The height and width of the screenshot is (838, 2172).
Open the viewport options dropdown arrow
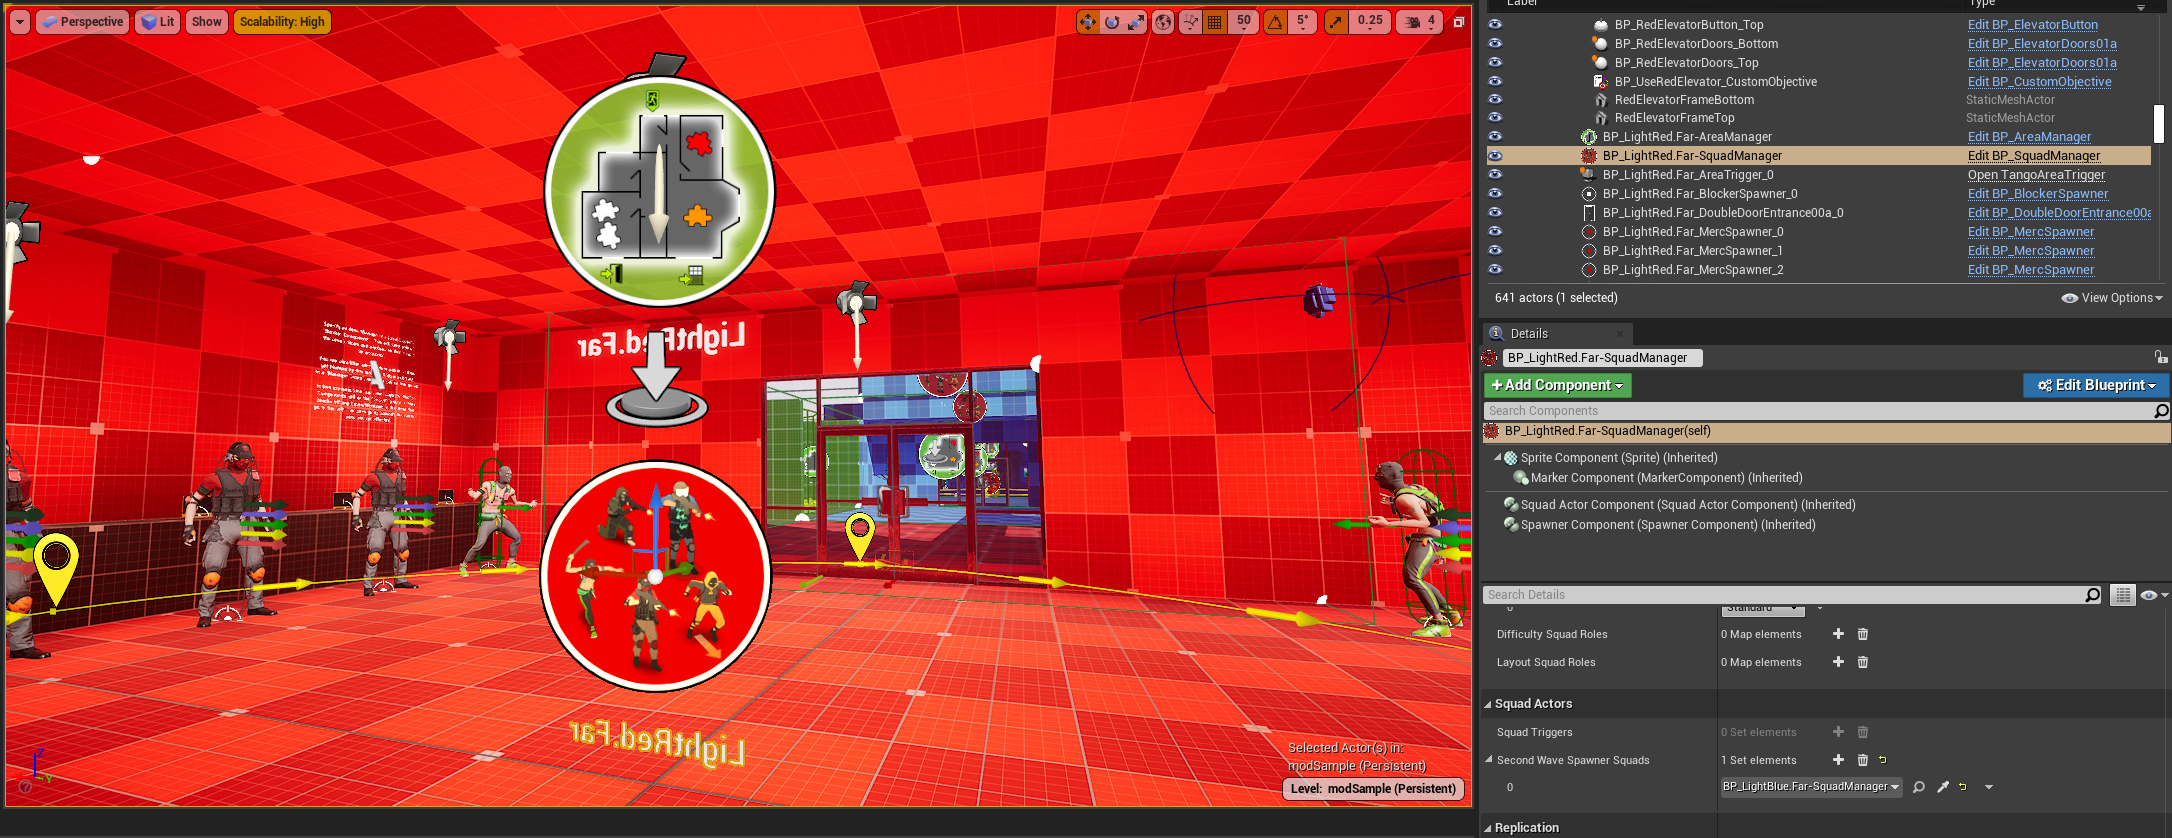point(20,22)
